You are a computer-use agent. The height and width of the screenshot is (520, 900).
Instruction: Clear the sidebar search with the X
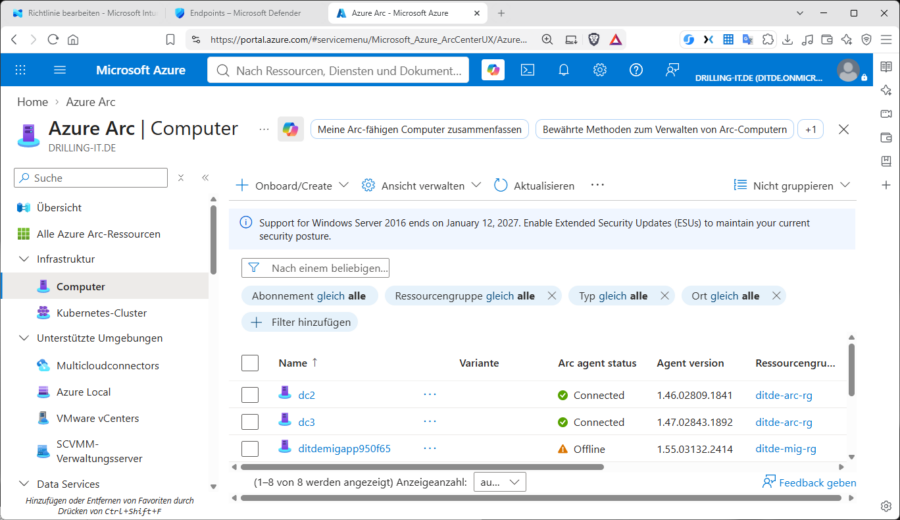(181, 178)
